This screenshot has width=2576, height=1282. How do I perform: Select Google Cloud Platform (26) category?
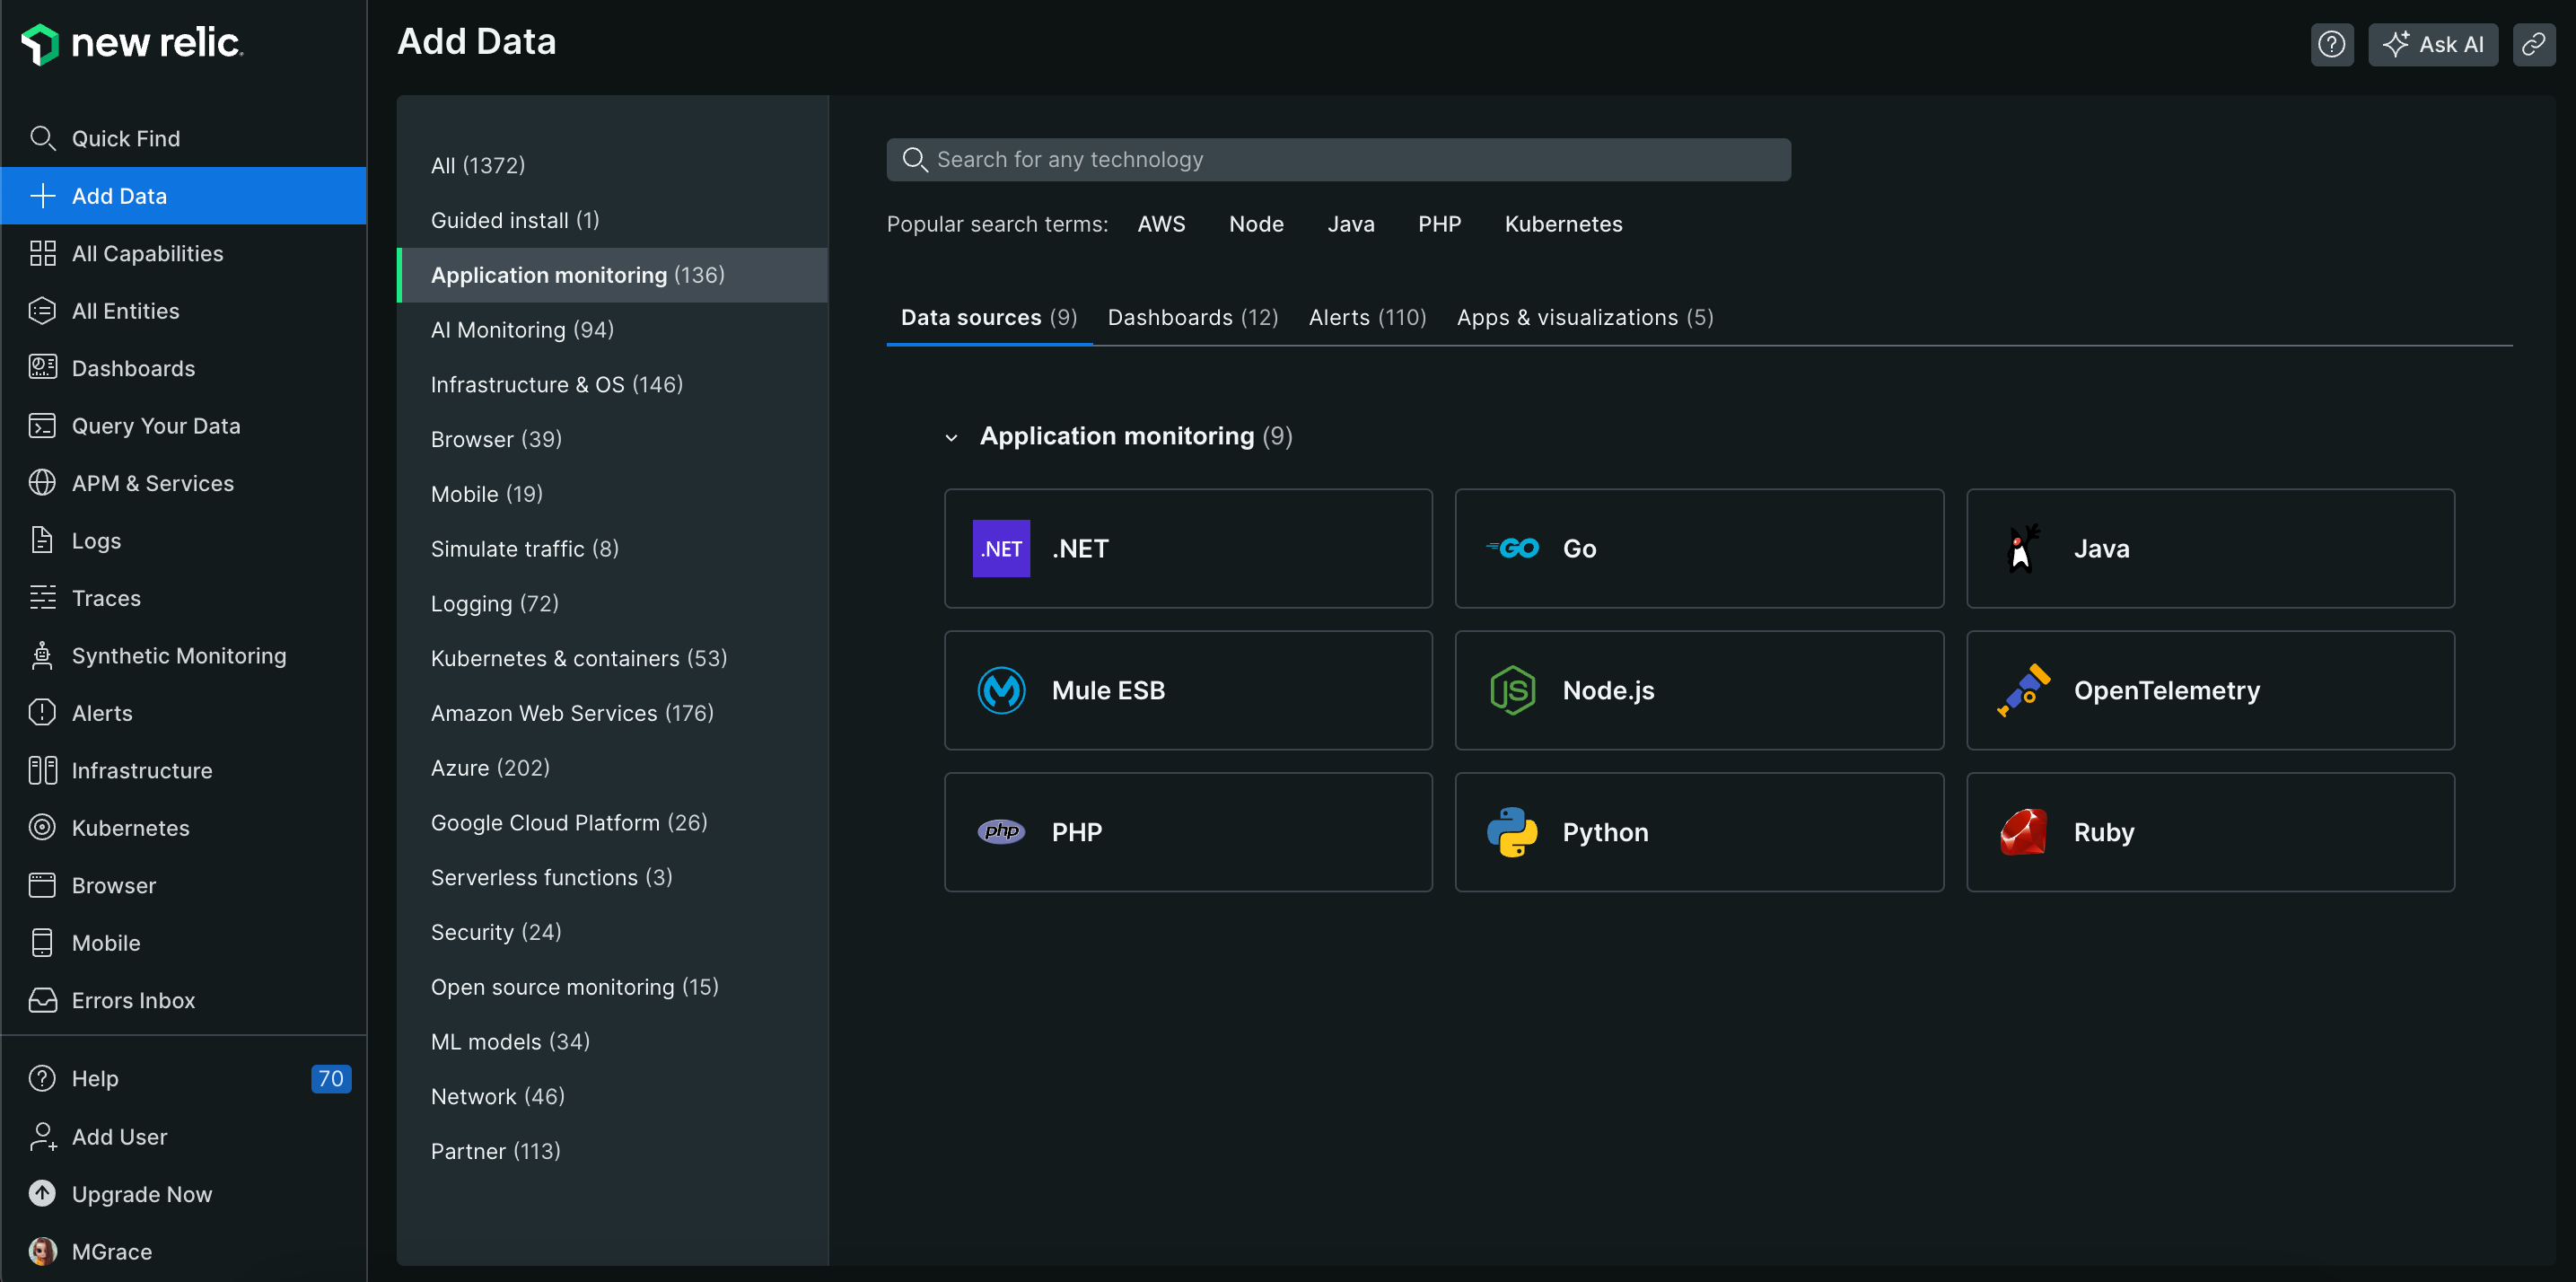pyautogui.click(x=612, y=823)
